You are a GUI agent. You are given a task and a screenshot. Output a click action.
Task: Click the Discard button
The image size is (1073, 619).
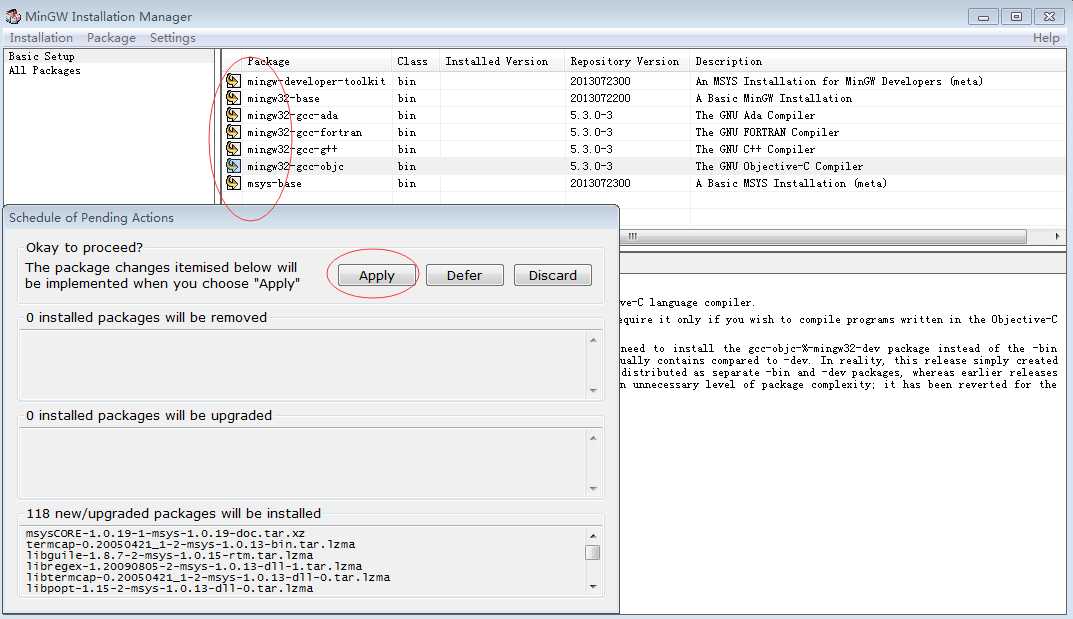pos(553,275)
